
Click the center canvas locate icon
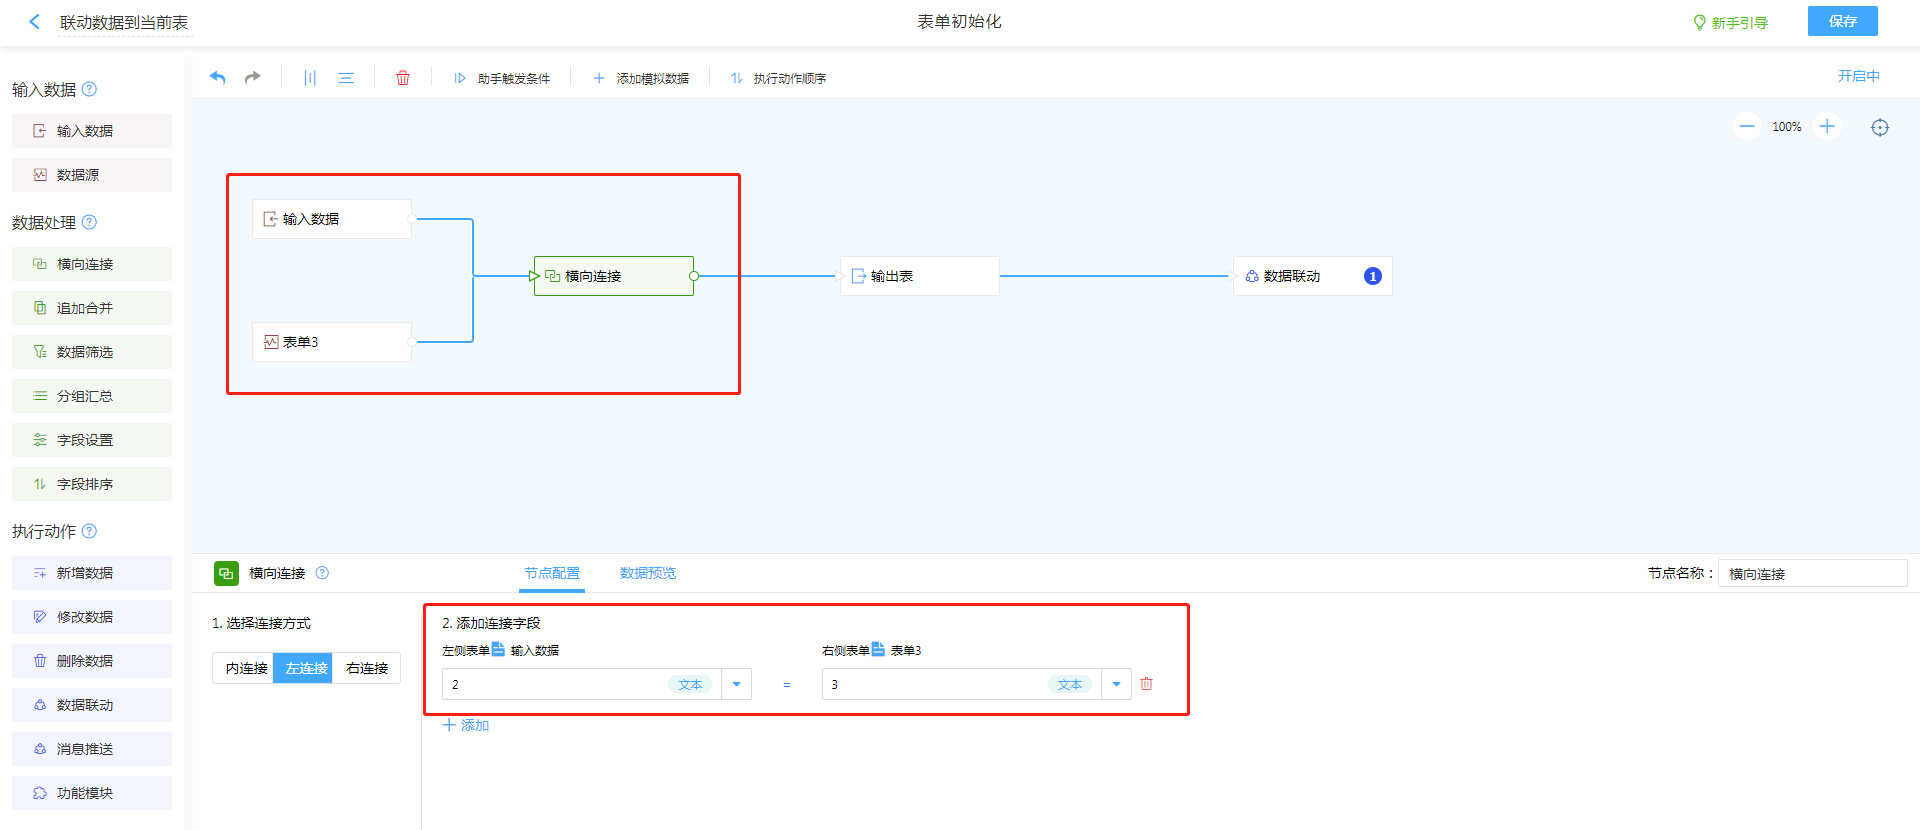coord(1880,127)
